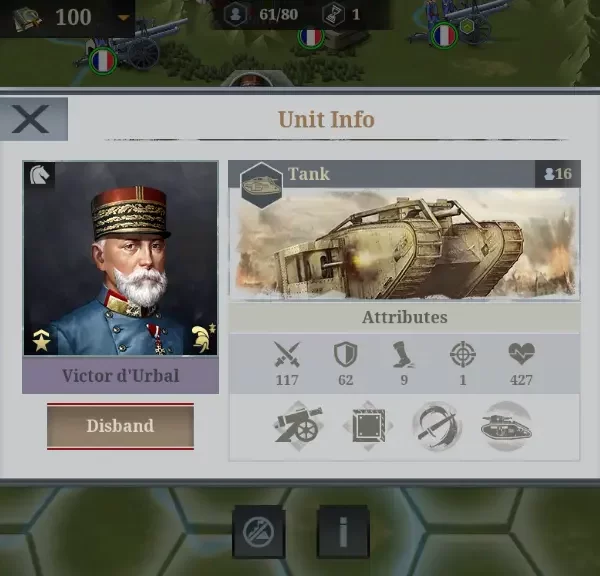Click the population counter 61/80
The width and height of the screenshot is (600, 576).
pos(279,15)
